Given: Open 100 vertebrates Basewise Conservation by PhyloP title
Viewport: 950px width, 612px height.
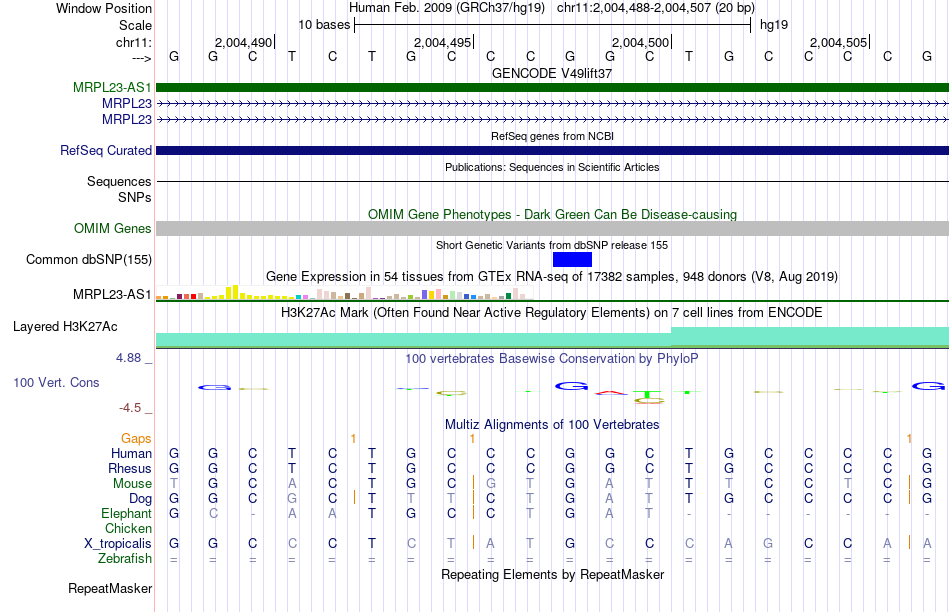Looking at the screenshot, I should point(552,359).
